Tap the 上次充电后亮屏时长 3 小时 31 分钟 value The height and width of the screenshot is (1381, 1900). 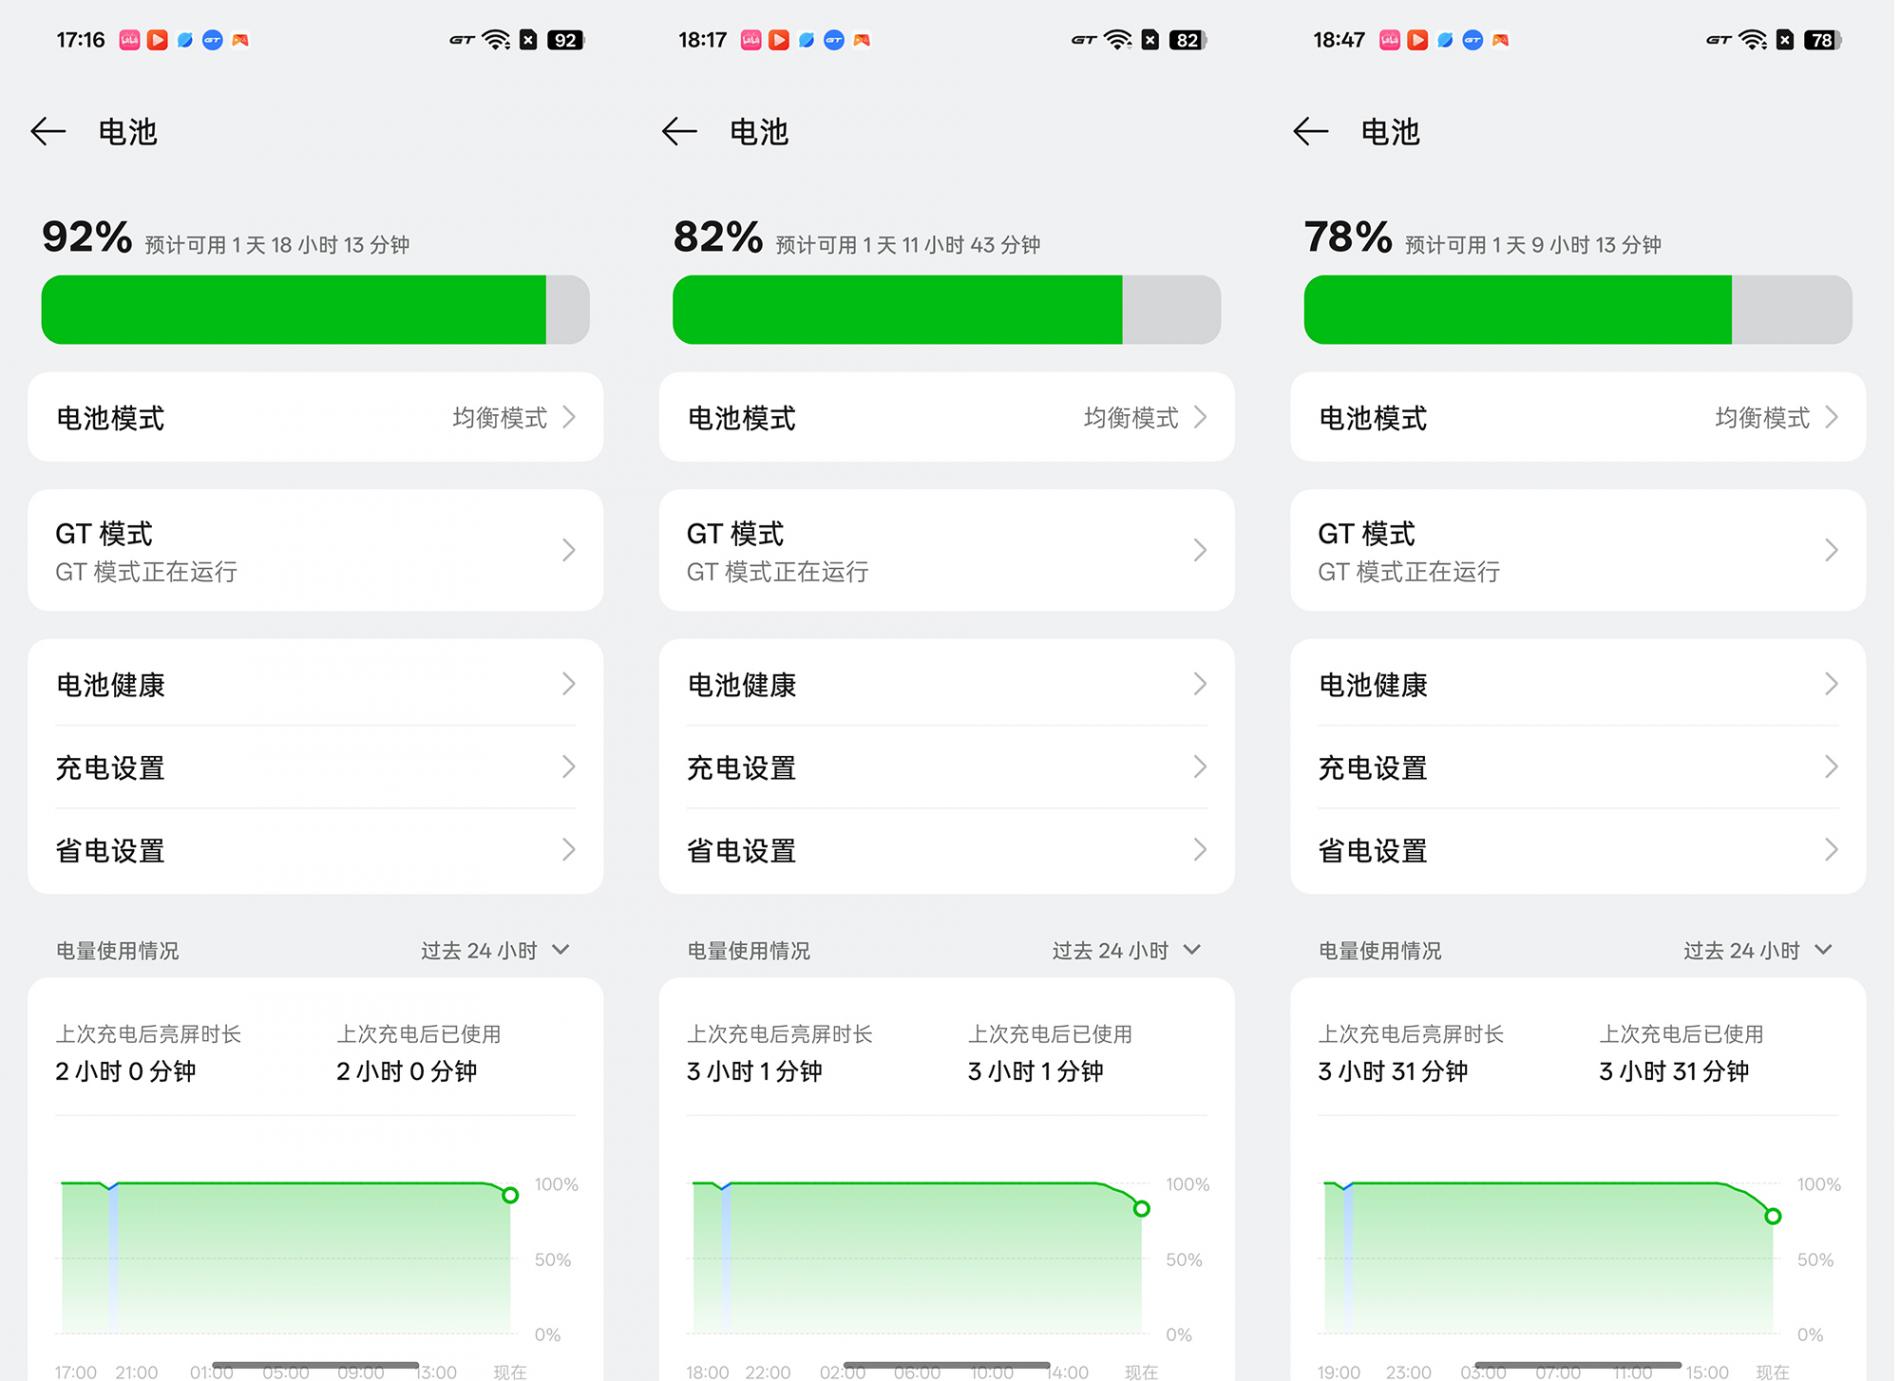tap(1393, 1071)
